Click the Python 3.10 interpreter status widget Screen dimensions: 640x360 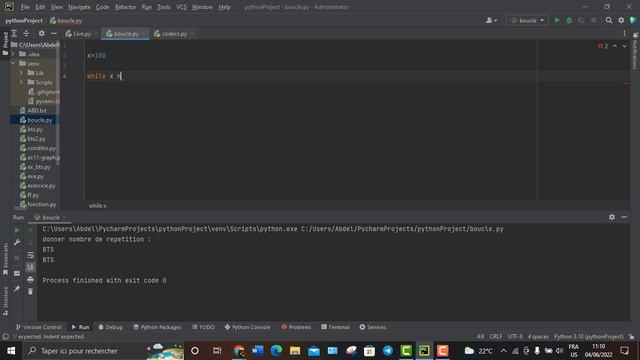coord(589,337)
